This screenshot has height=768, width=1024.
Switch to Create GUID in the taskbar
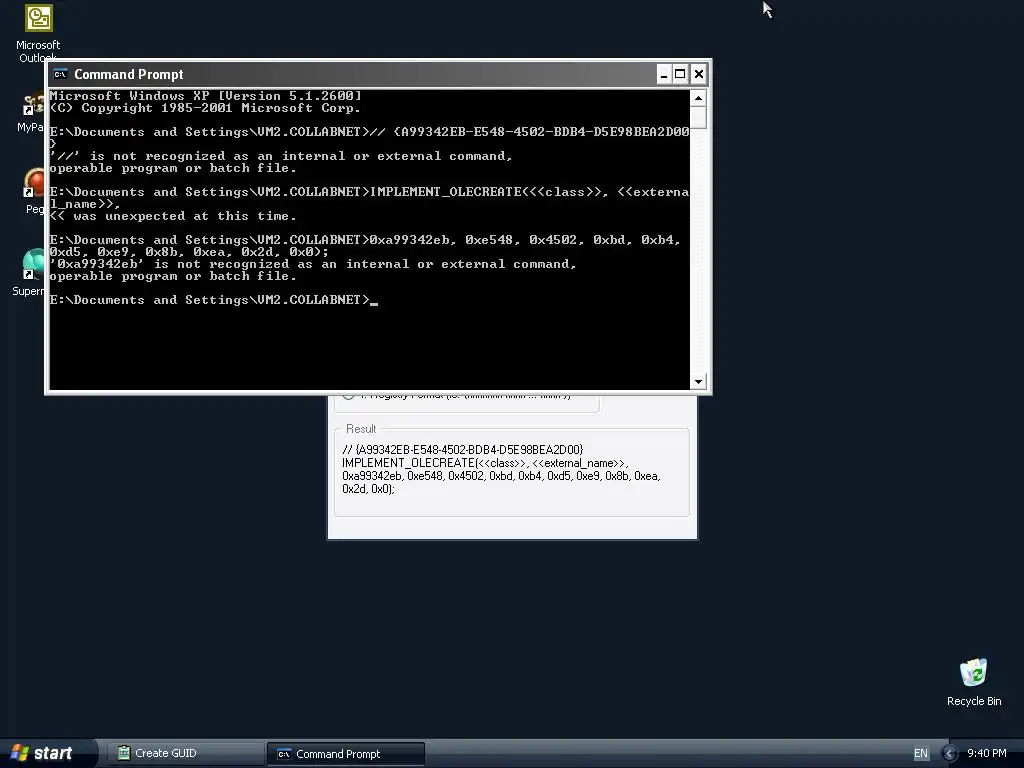185,754
